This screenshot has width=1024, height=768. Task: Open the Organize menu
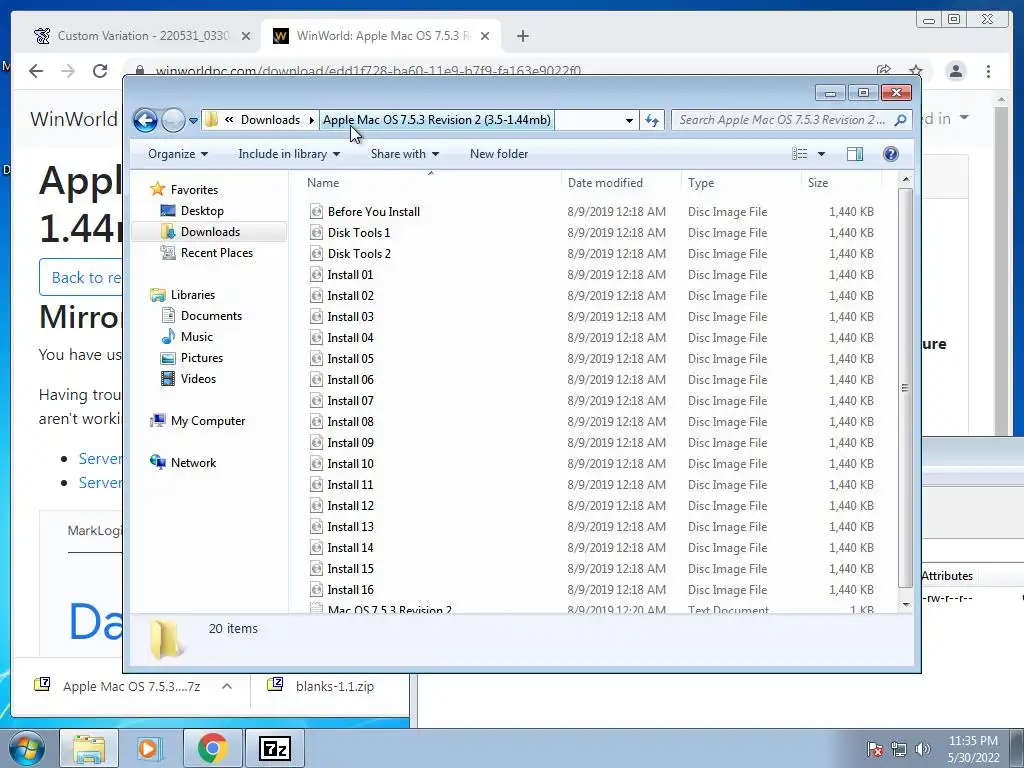point(178,154)
